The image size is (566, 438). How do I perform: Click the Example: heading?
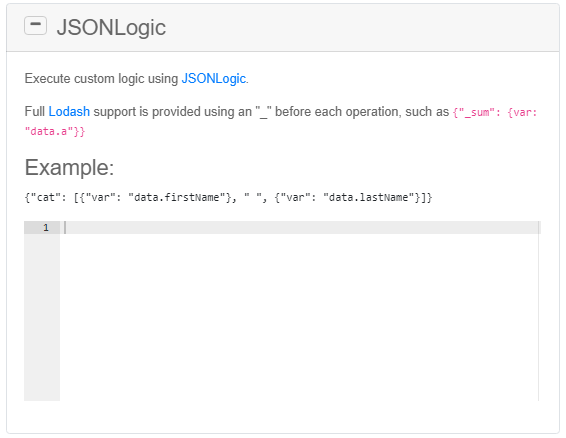(69, 168)
